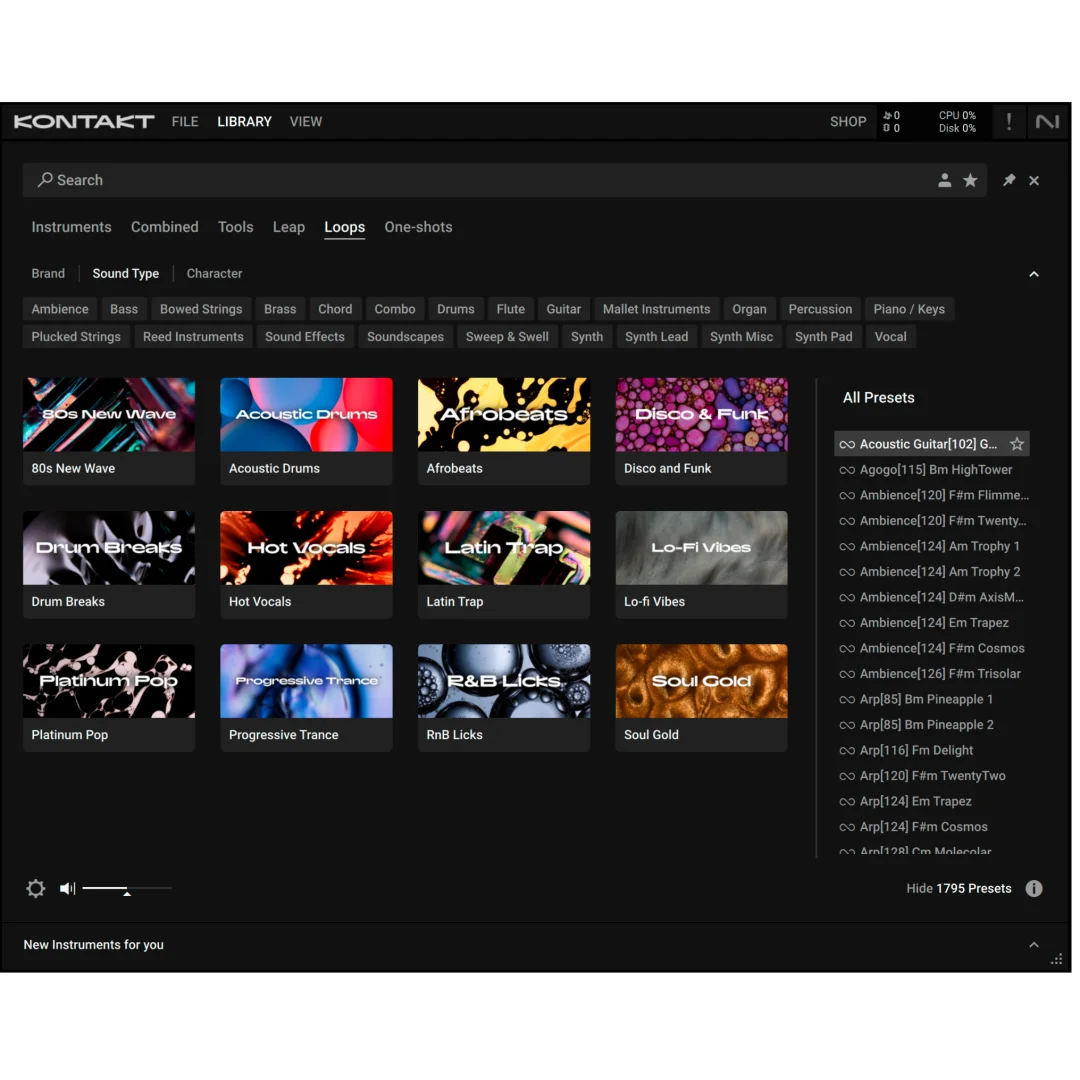Click the info icon beside preset count

click(x=1034, y=888)
